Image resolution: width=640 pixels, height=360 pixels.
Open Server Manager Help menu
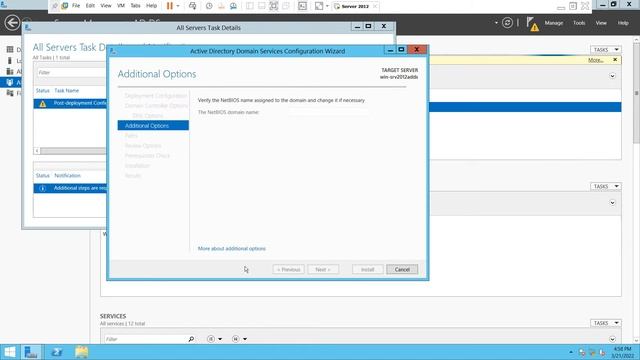point(623,23)
